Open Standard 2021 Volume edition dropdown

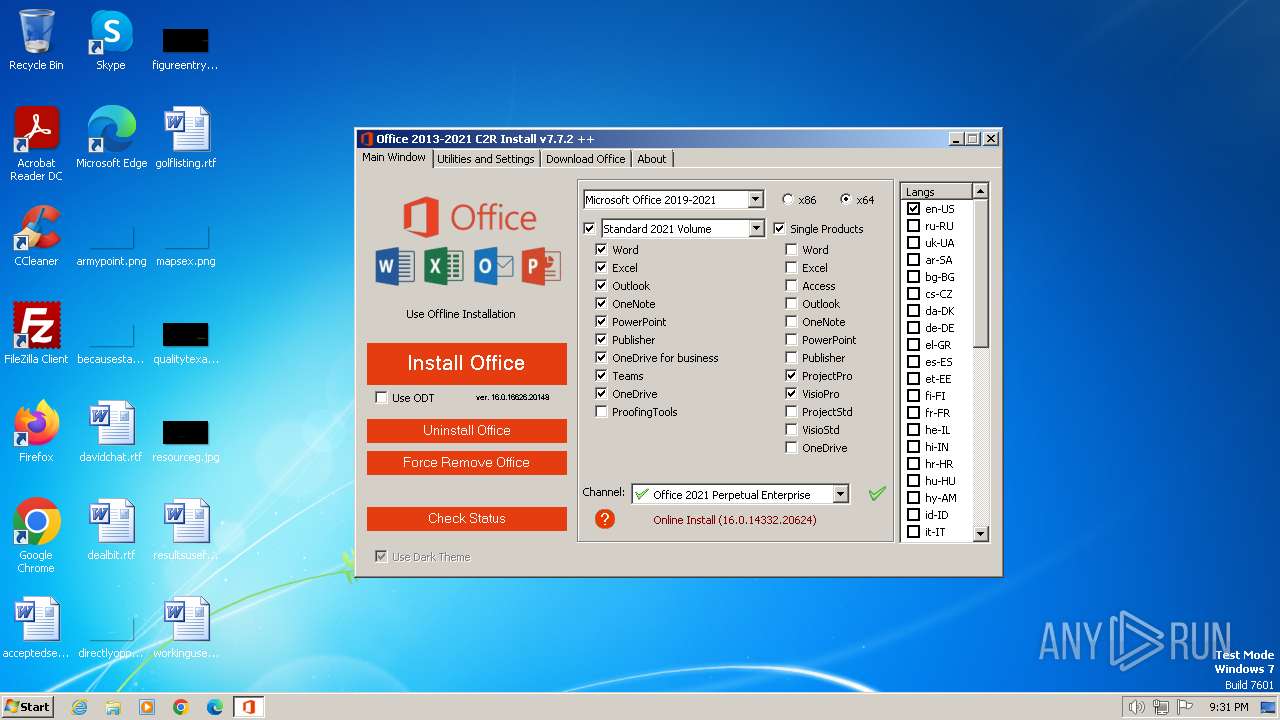coord(755,228)
